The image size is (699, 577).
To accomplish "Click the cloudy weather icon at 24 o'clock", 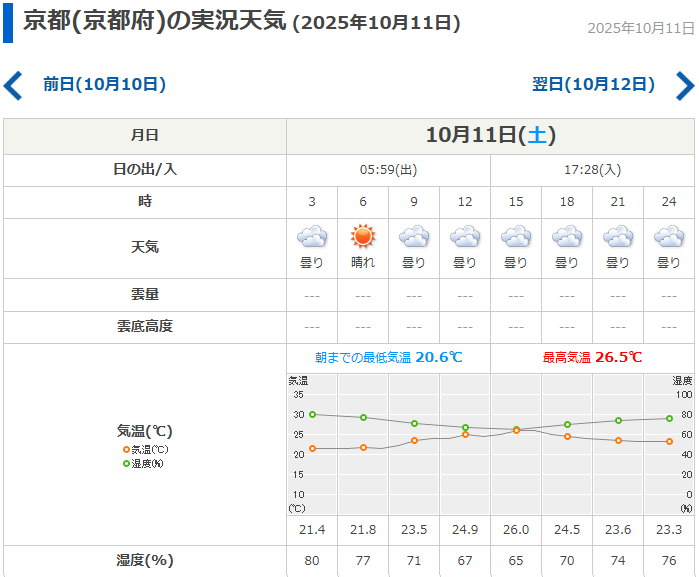I will [x=669, y=238].
